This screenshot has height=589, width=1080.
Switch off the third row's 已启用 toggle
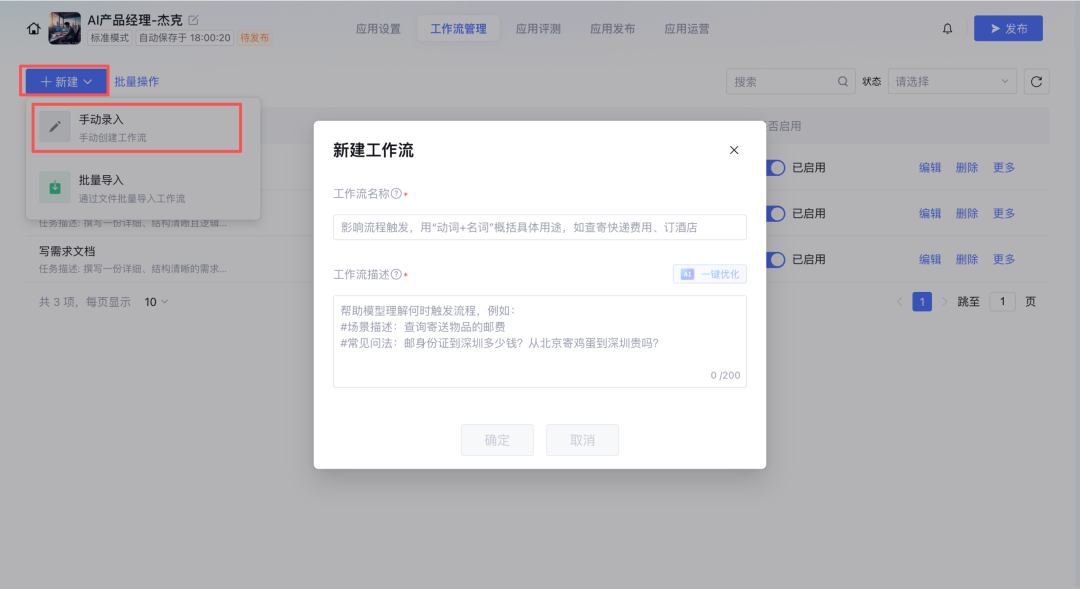click(775, 259)
